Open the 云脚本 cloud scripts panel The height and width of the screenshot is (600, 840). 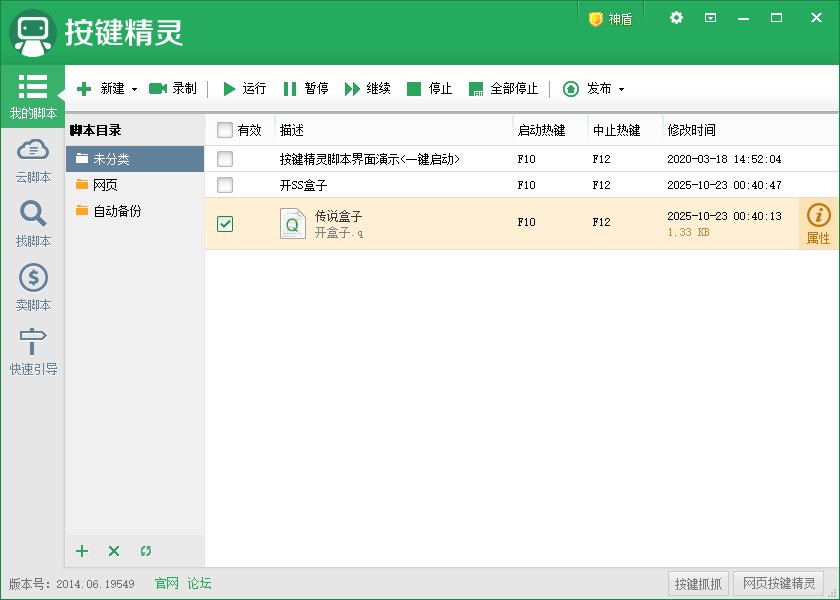pyautogui.click(x=33, y=162)
